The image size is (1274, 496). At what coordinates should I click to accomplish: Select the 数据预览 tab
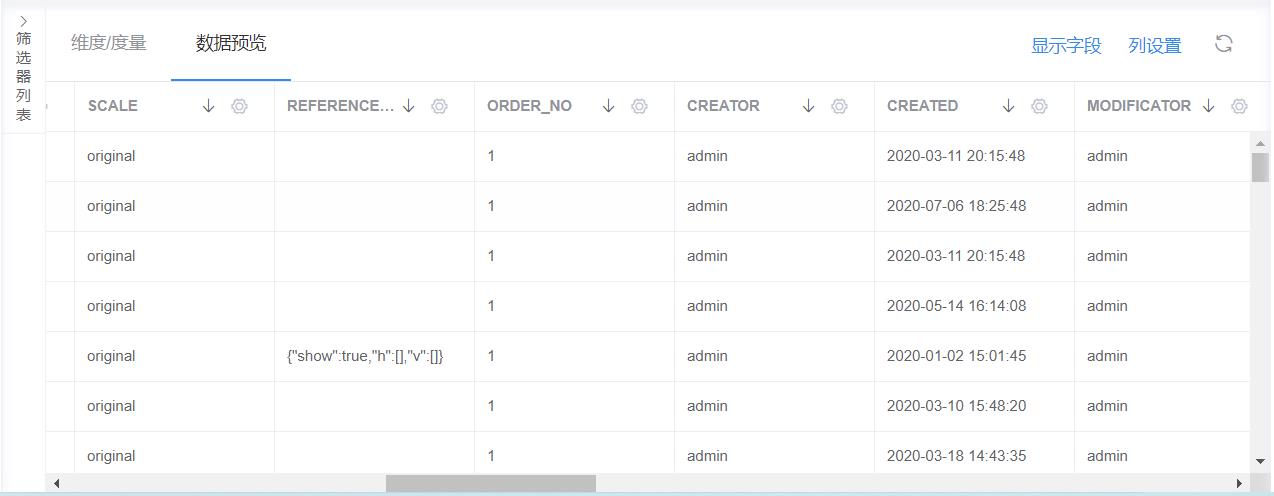click(x=231, y=43)
